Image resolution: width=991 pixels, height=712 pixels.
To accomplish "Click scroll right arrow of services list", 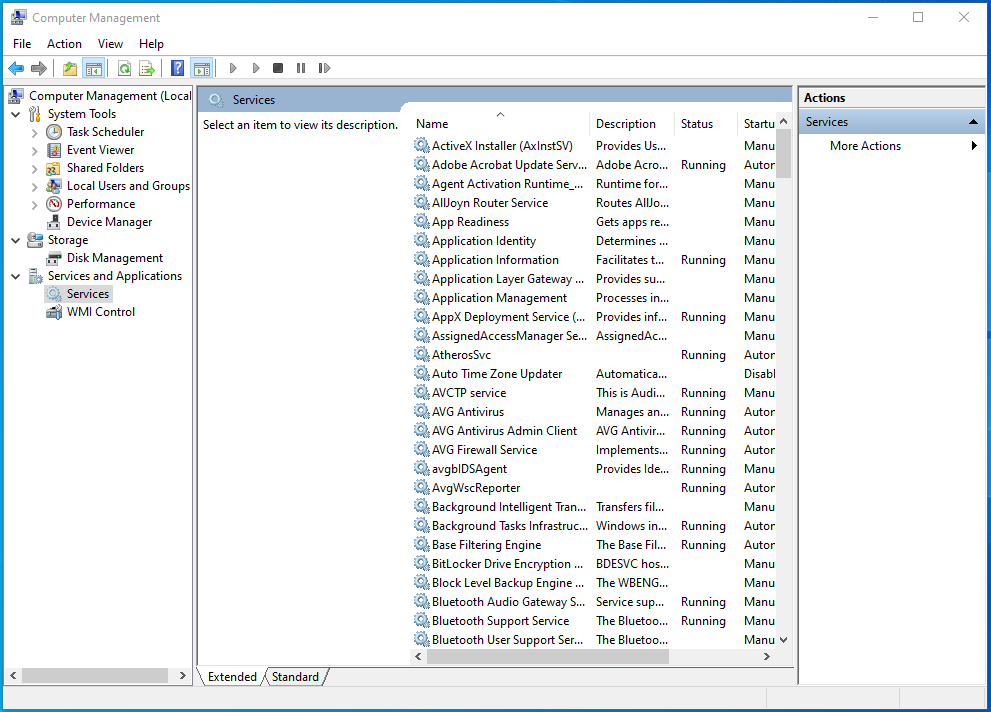I will click(767, 657).
